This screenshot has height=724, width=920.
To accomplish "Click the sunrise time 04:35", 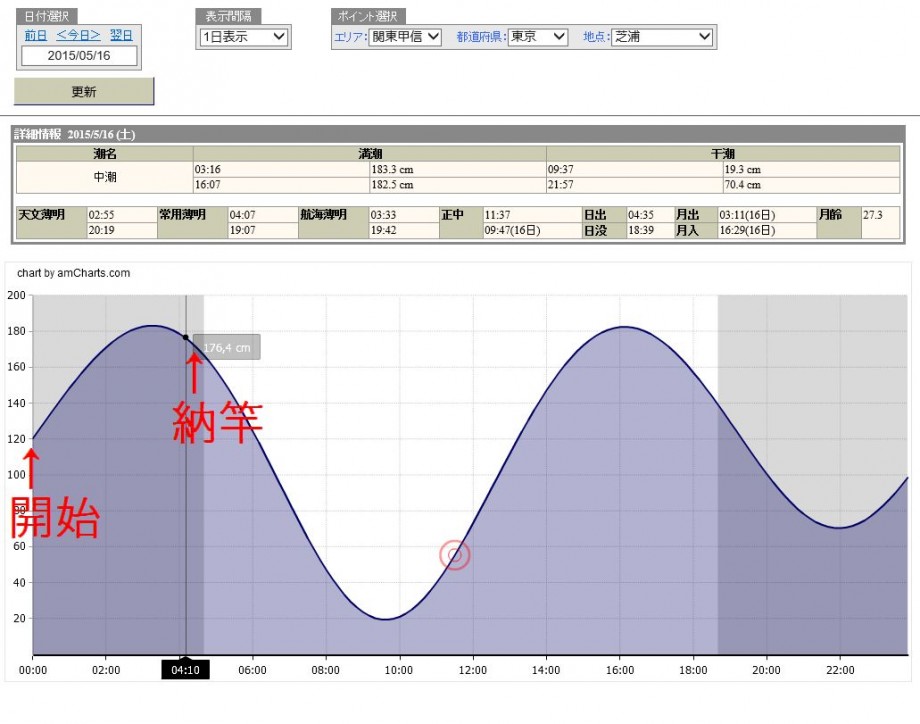I will (641, 215).
